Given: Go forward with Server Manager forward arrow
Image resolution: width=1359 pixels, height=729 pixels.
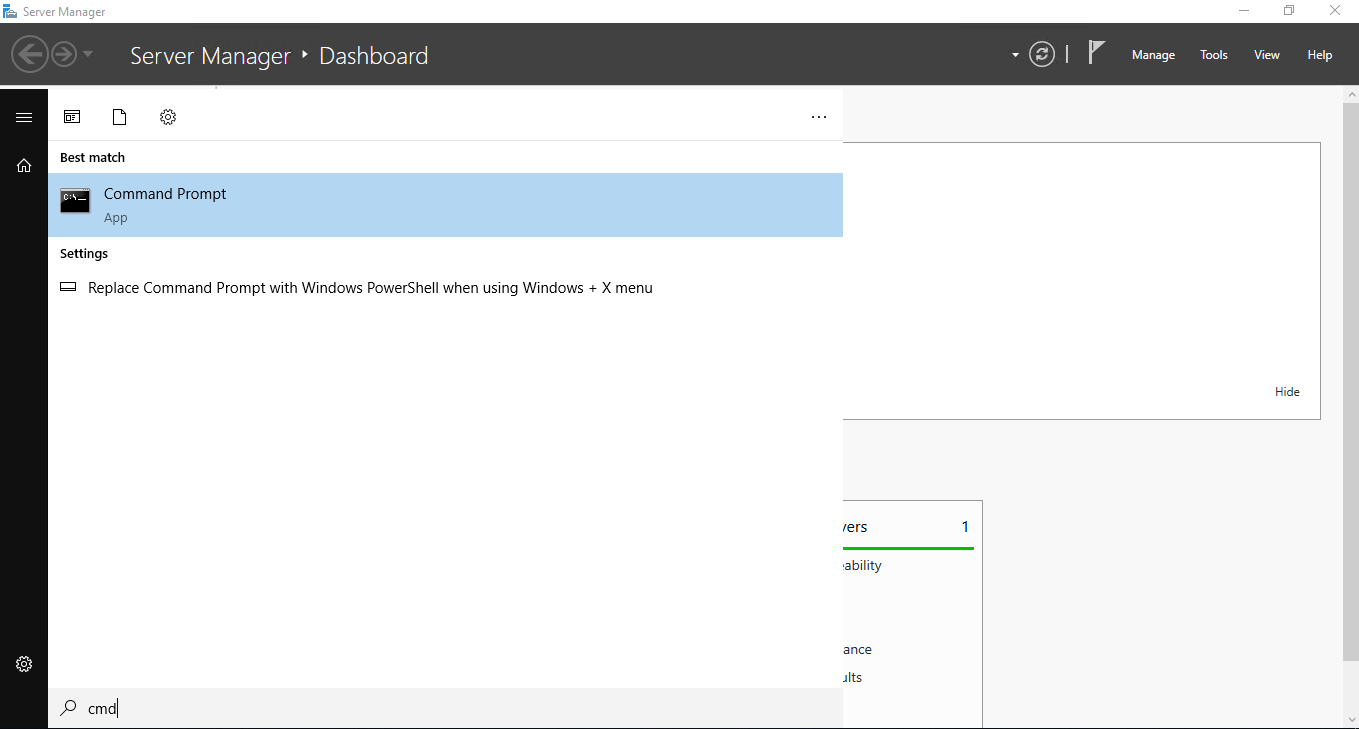Looking at the screenshot, I should [64, 54].
